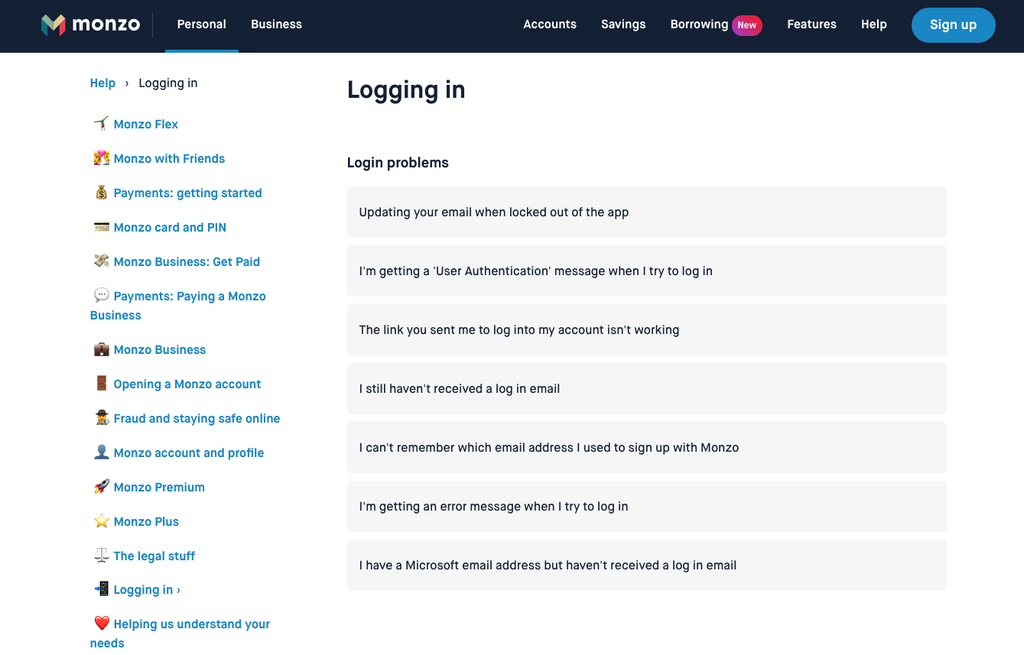This screenshot has width=1024, height=655.
Task: Expand 'I still haven't received a log in email'
Action: tap(646, 389)
